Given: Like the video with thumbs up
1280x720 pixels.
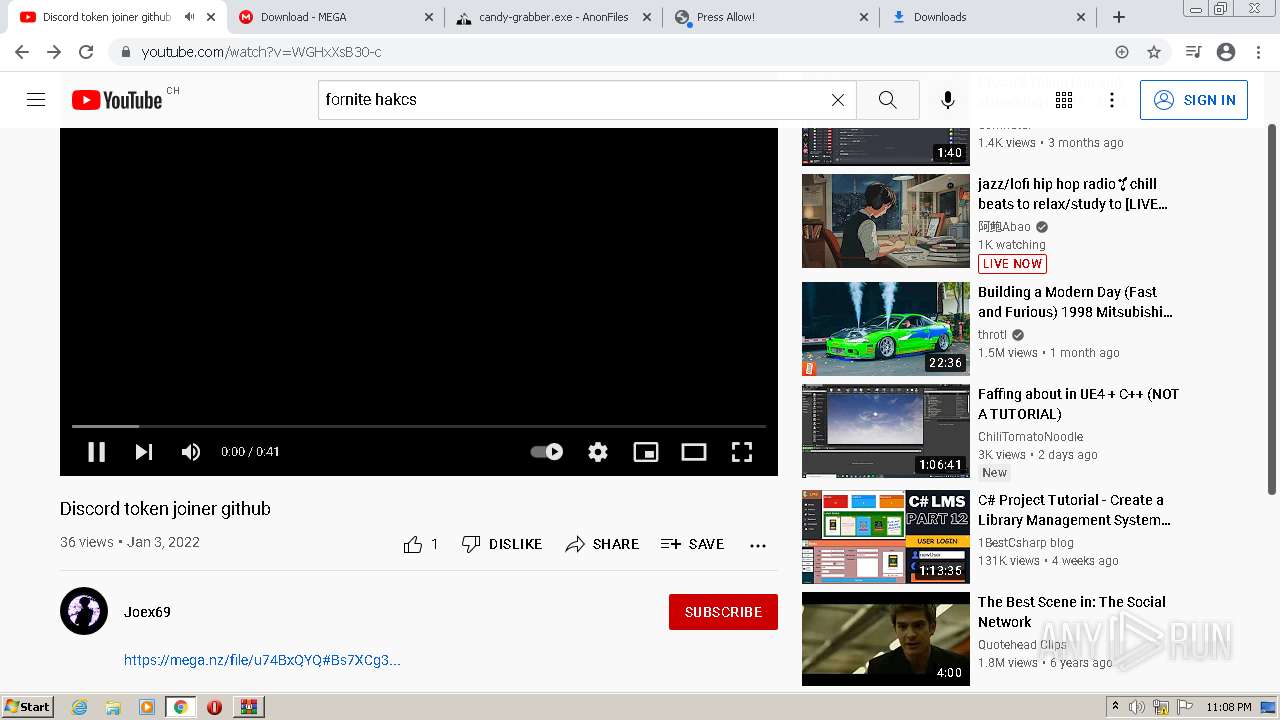Looking at the screenshot, I should click(x=420, y=544).
